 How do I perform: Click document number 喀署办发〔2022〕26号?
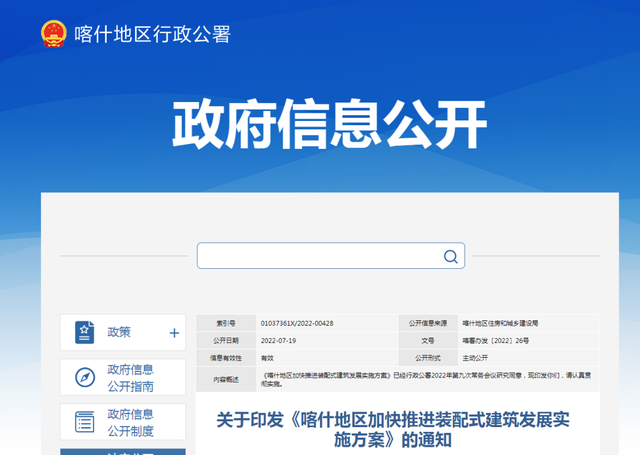tap(496, 340)
